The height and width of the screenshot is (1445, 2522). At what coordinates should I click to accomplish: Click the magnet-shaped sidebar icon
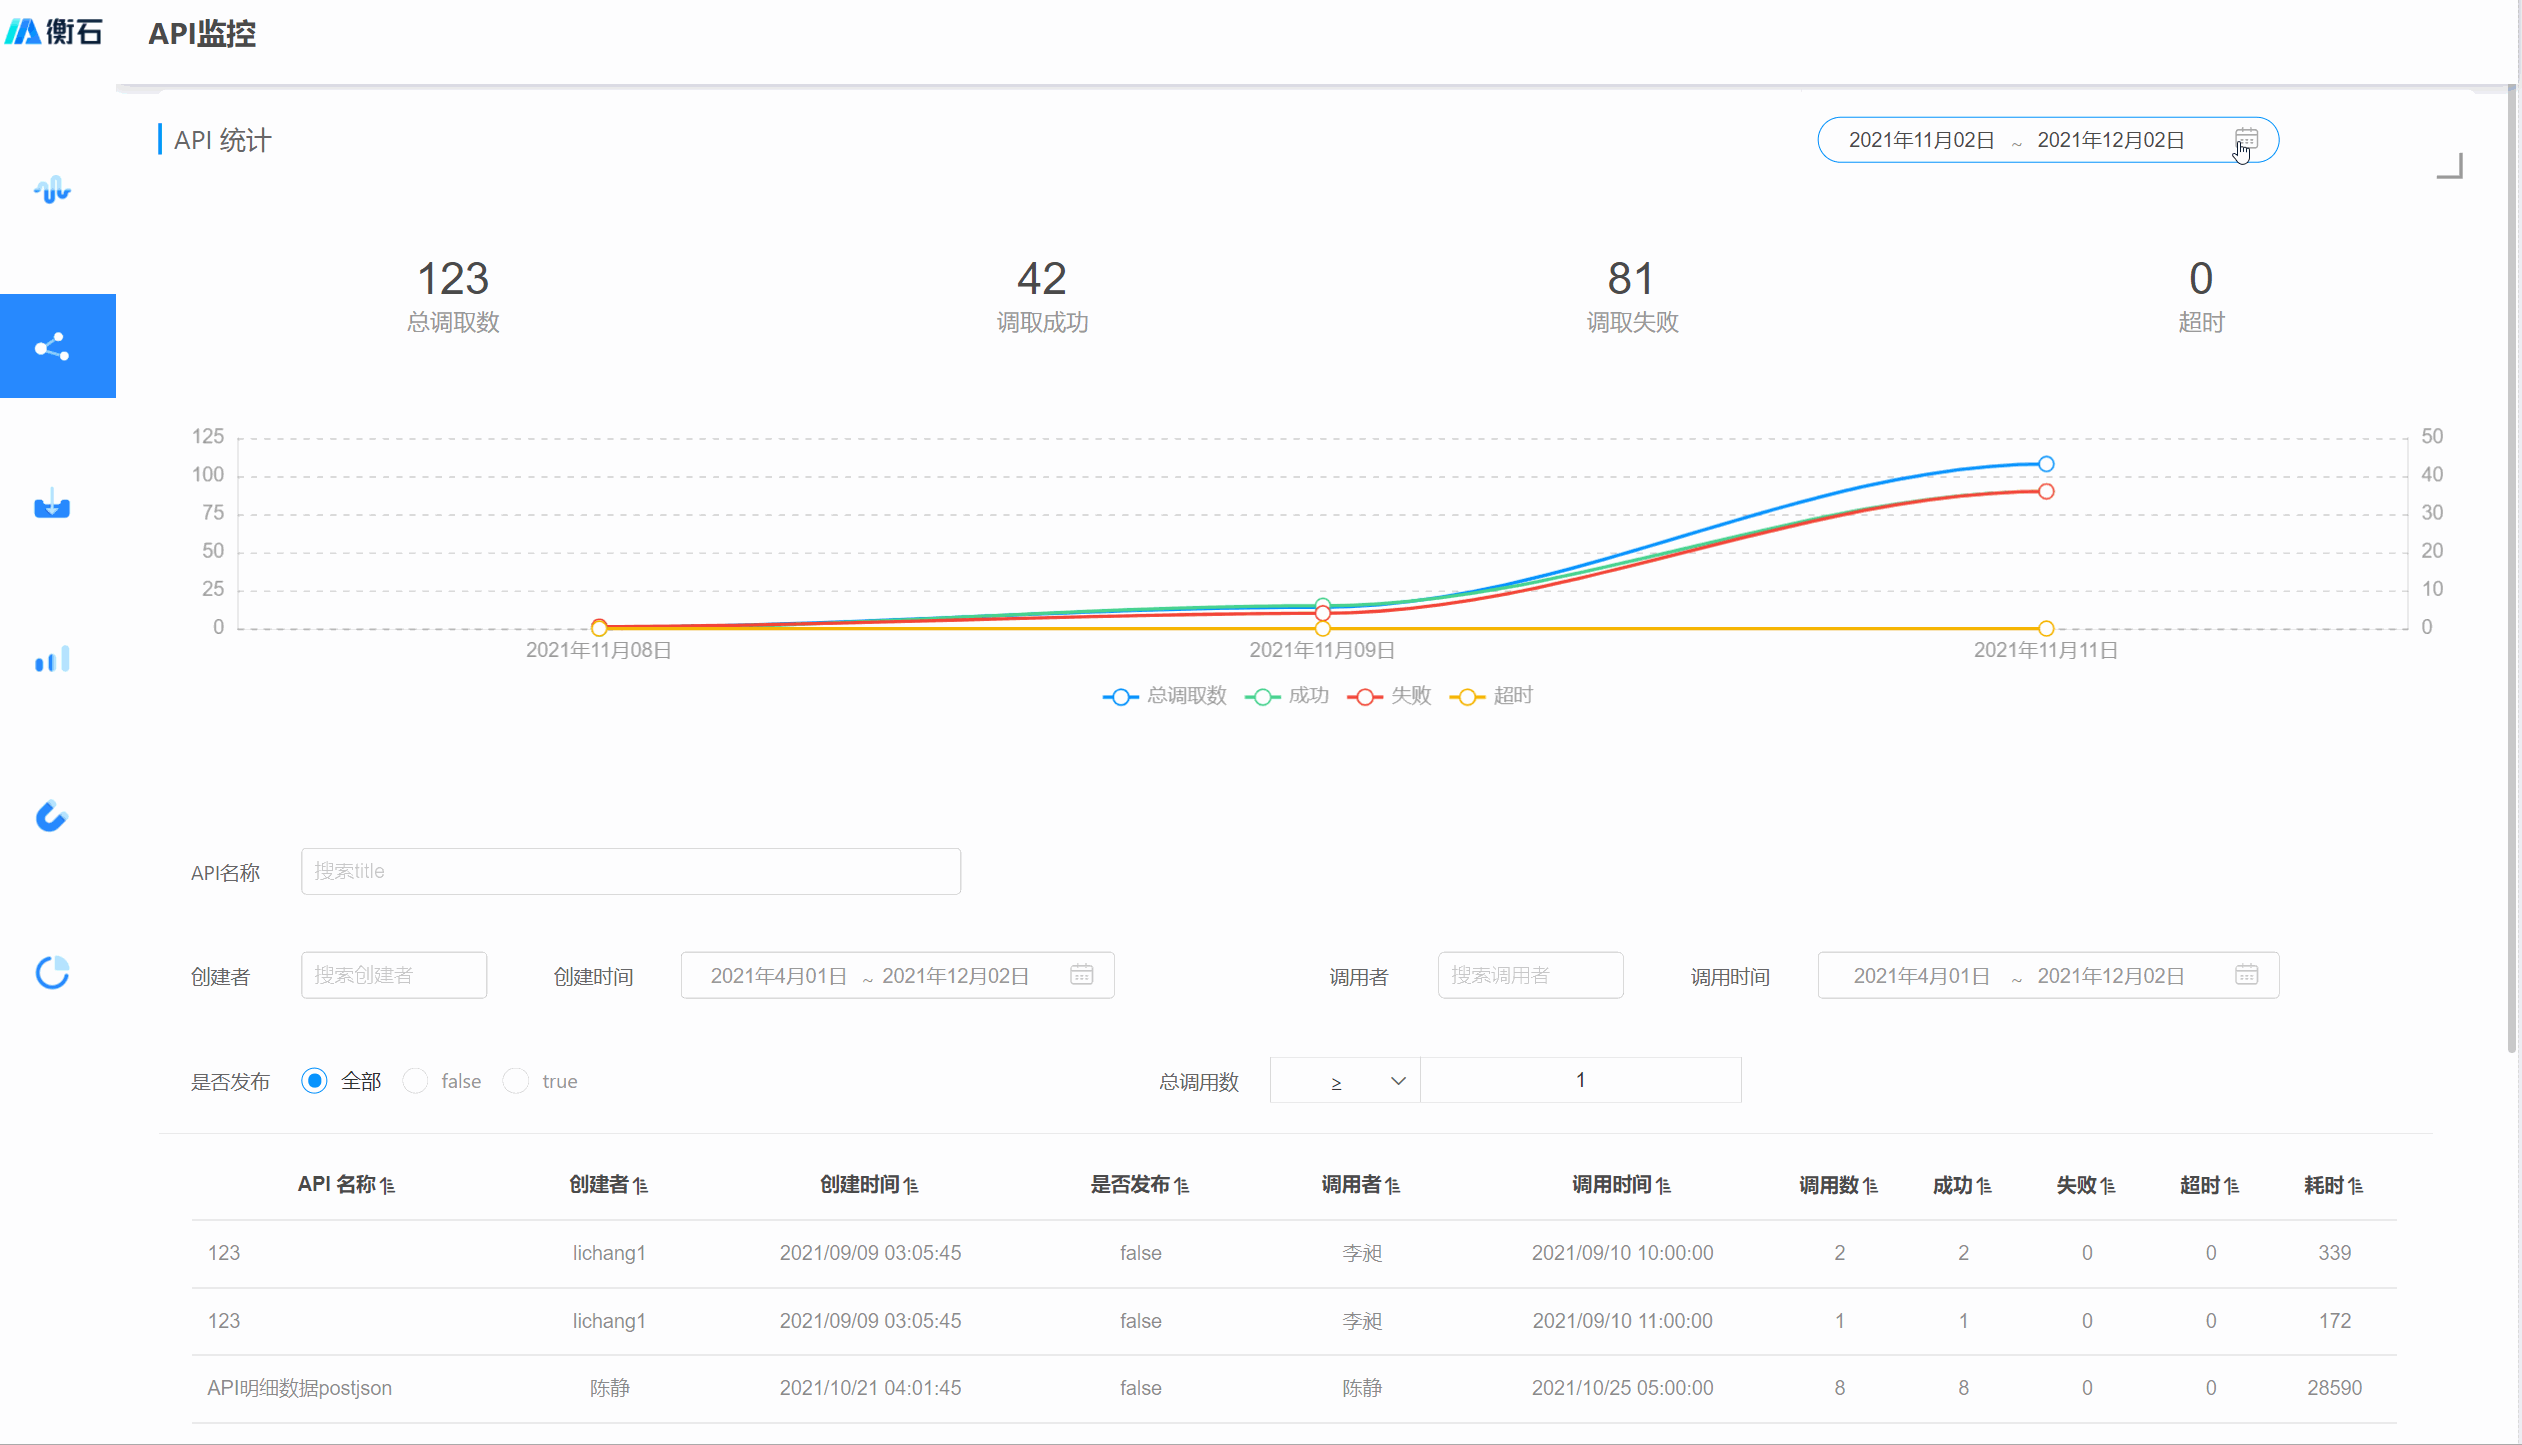[x=52, y=816]
